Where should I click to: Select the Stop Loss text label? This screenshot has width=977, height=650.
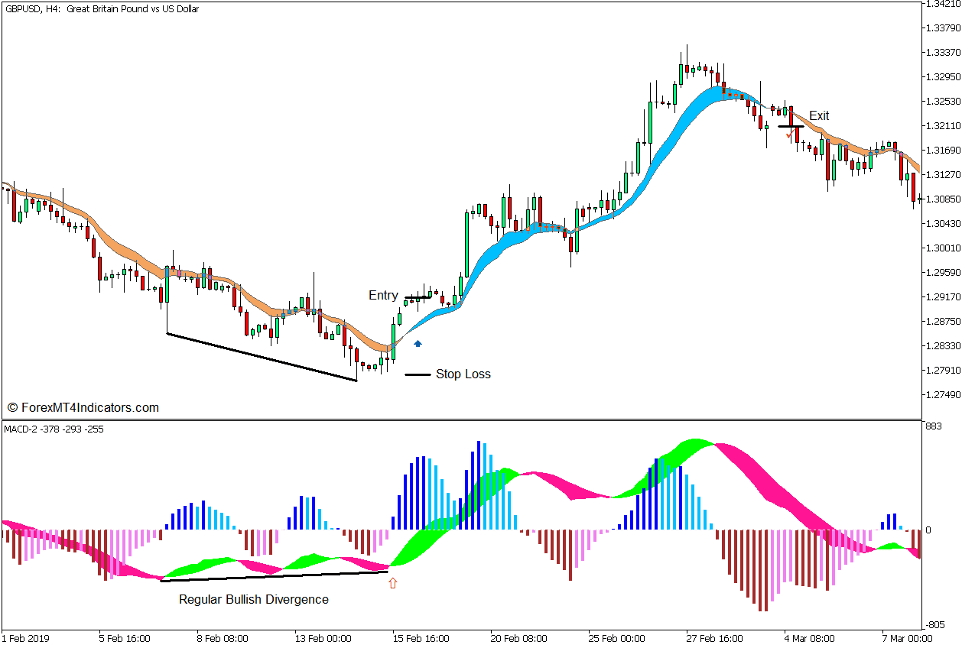pos(463,374)
